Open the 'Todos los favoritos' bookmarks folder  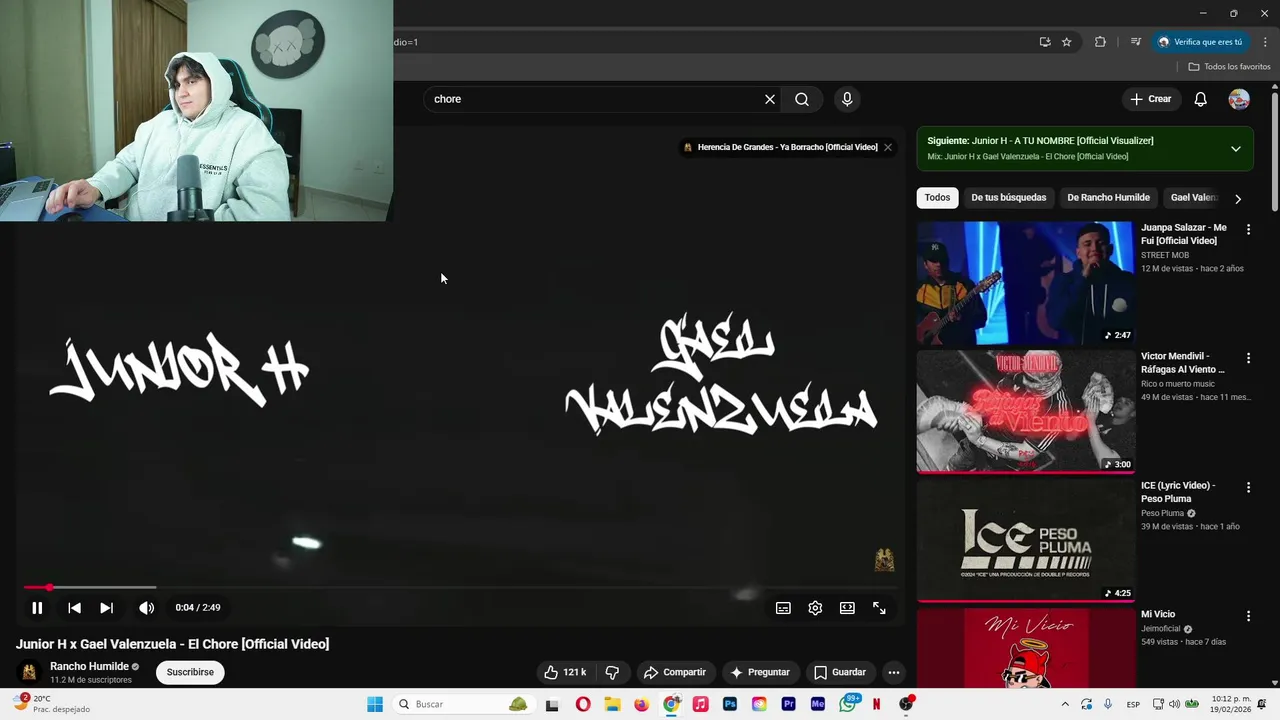1229,67
